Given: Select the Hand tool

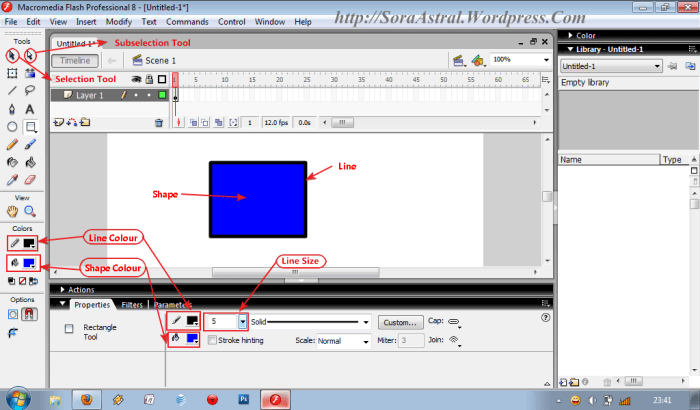Looking at the screenshot, I should (x=12, y=211).
